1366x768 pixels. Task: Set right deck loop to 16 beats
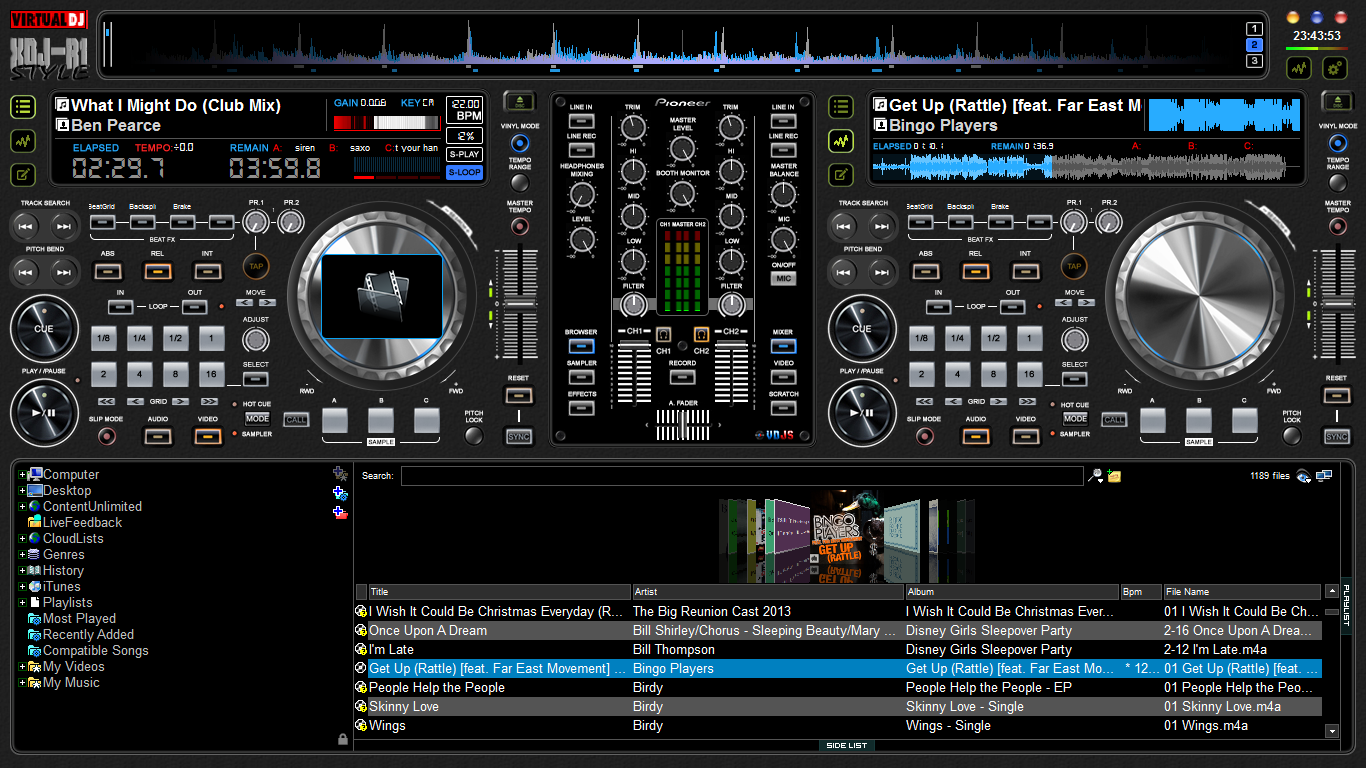[x=1029, y=375]
